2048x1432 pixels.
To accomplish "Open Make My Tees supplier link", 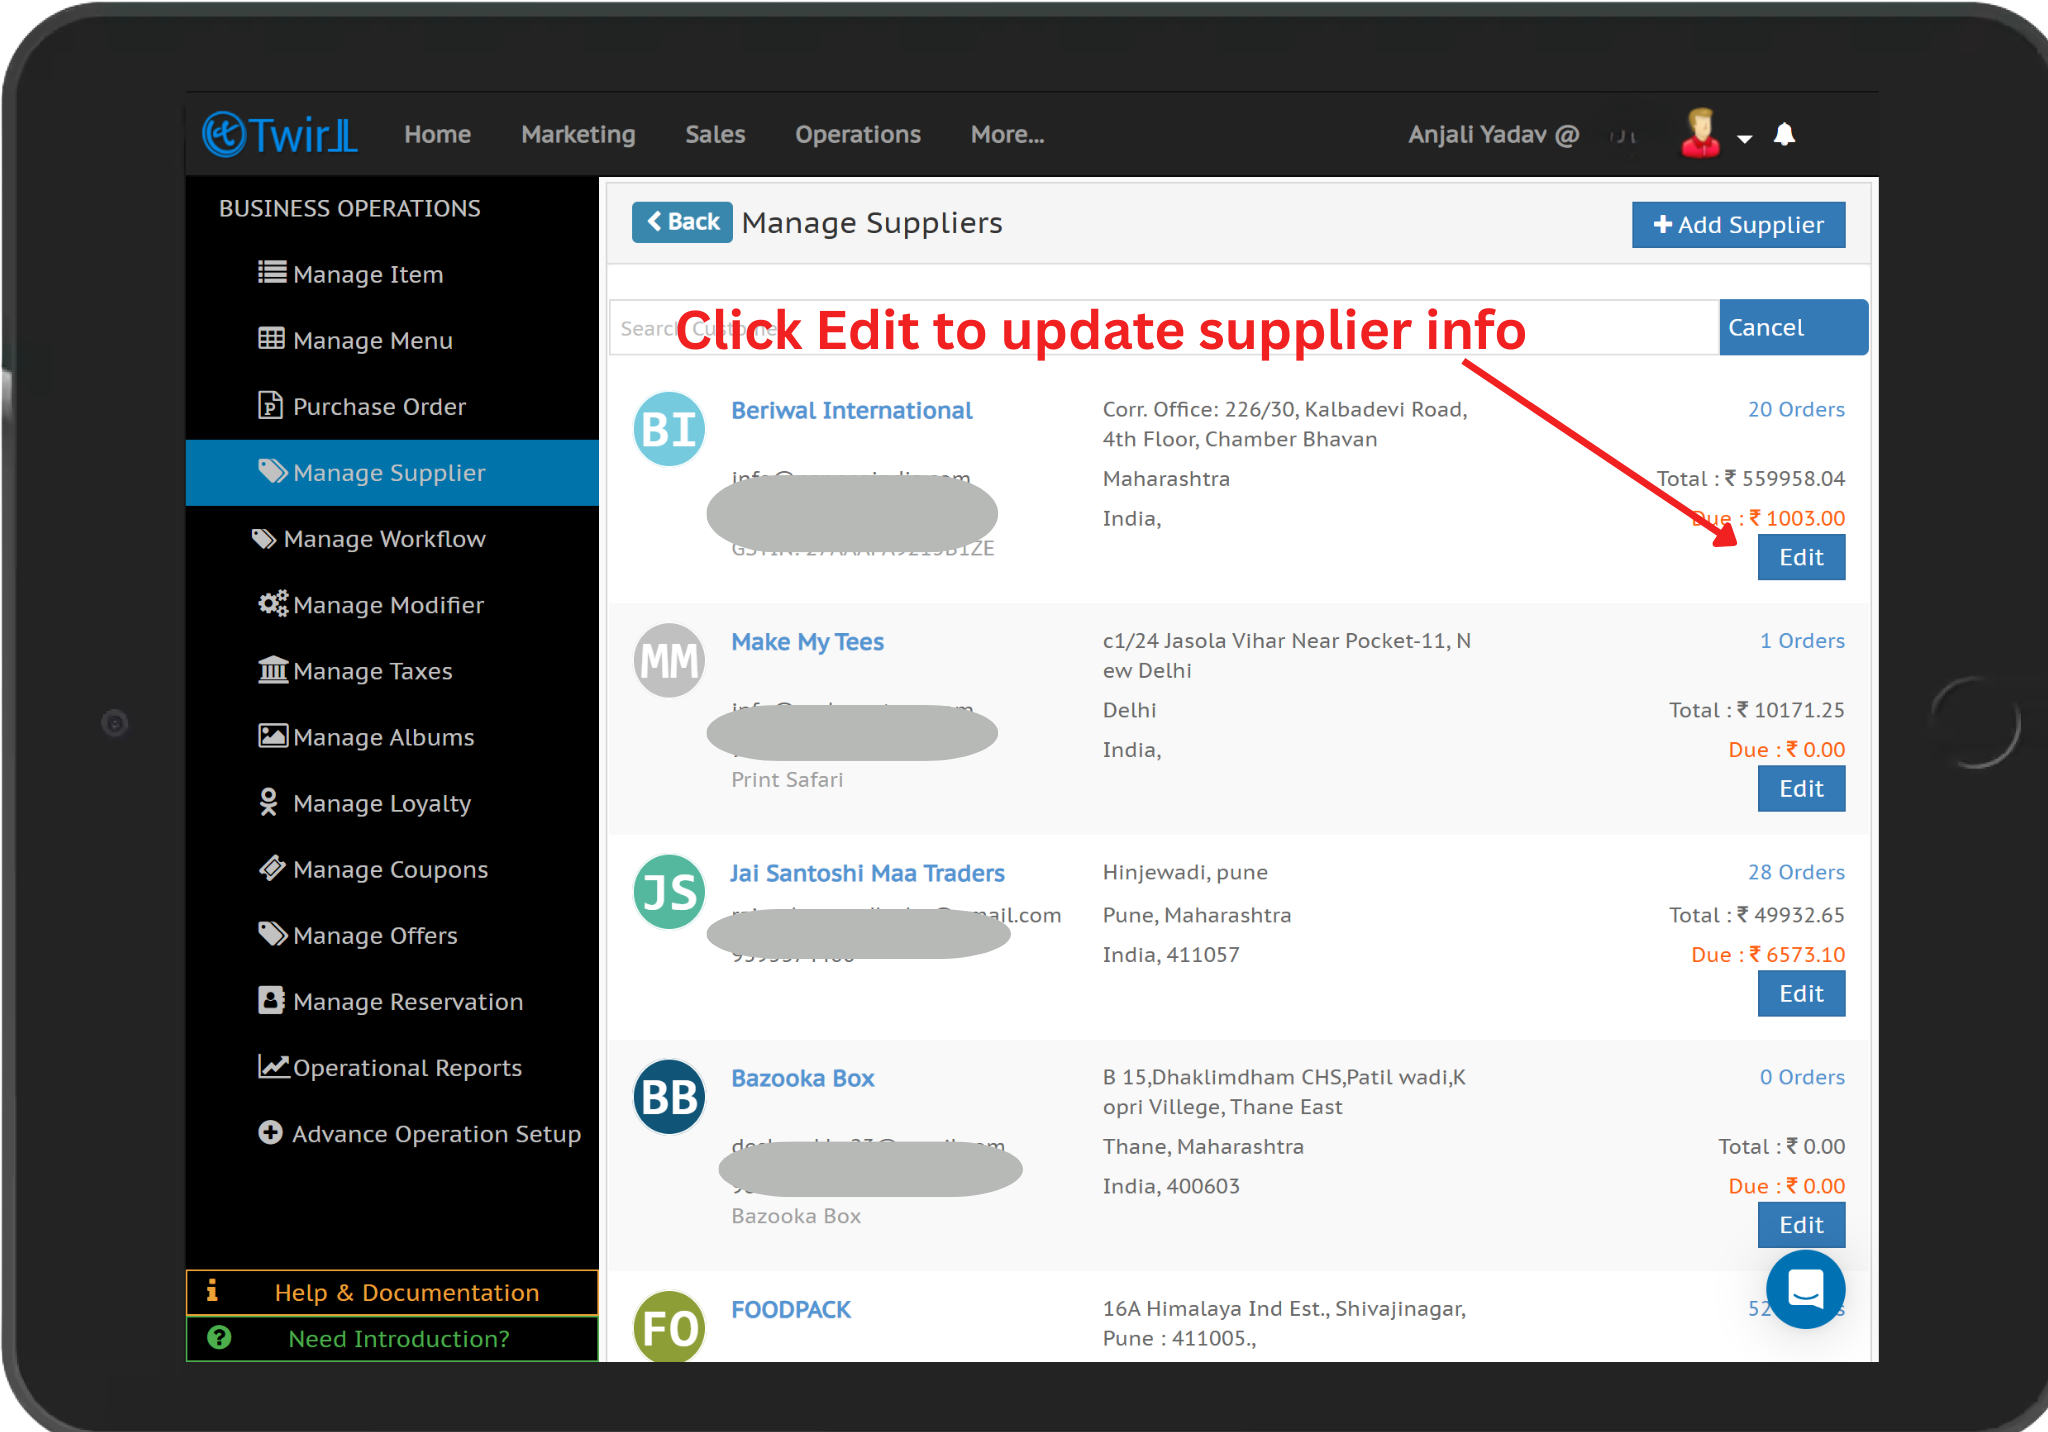I will pyautogui.click(x=807, y=641).
